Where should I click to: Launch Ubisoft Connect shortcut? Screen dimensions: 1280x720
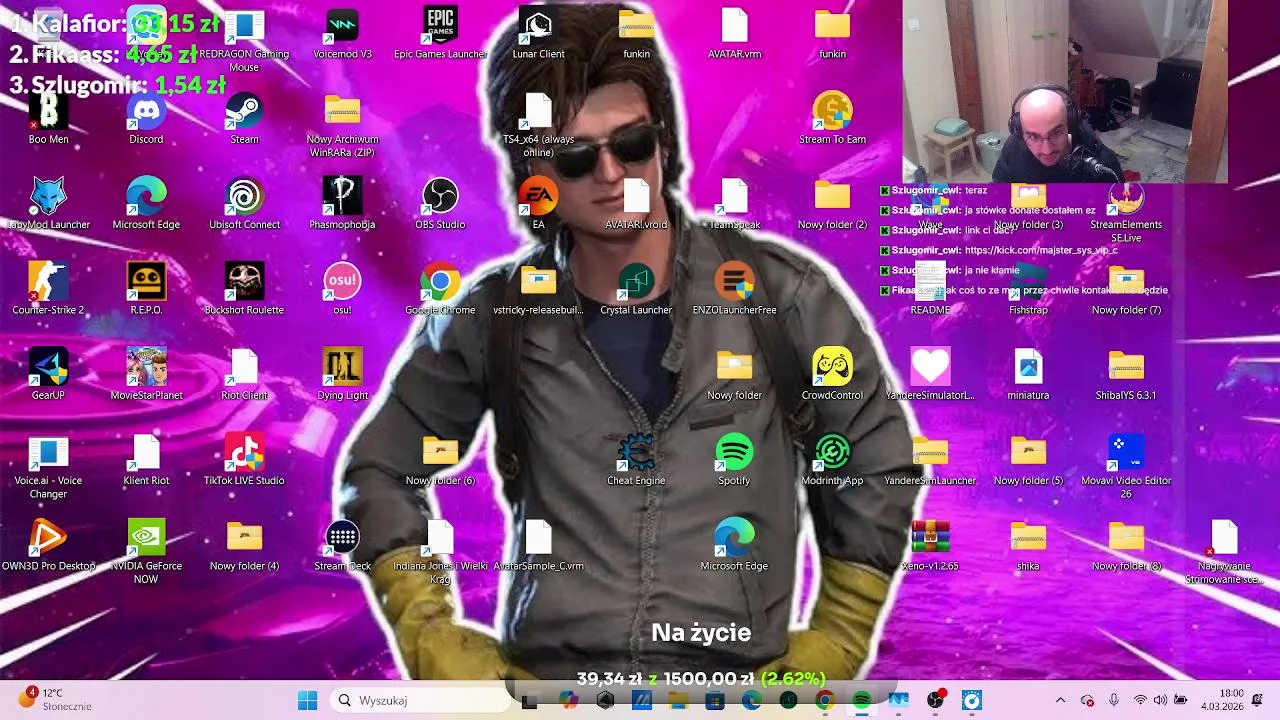coord(244,205)
